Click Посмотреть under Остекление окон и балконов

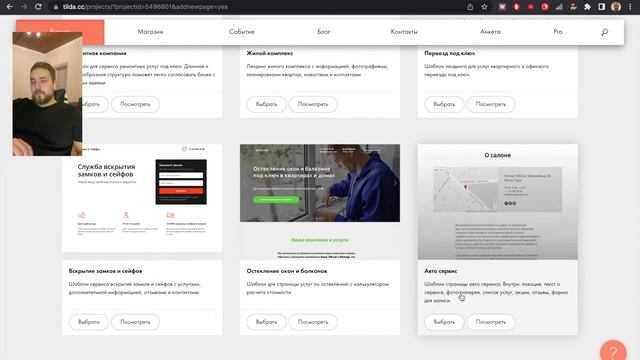click(313, 322)
